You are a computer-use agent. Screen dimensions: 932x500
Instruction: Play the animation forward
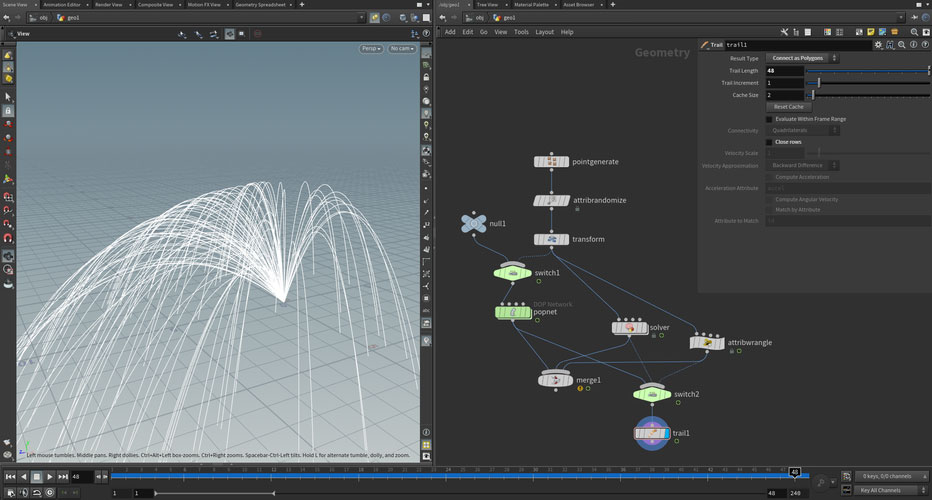click(x=50, y=477)
